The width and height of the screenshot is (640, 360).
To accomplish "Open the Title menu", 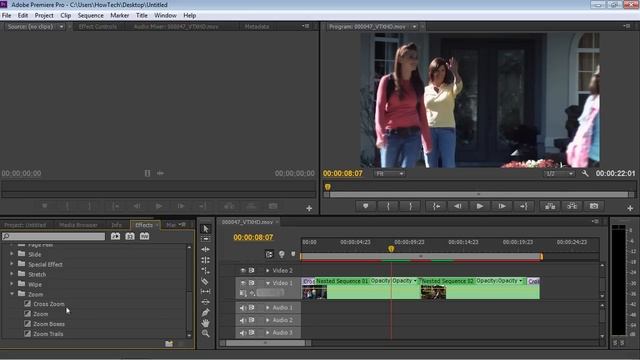I will [x=142, y=16].
